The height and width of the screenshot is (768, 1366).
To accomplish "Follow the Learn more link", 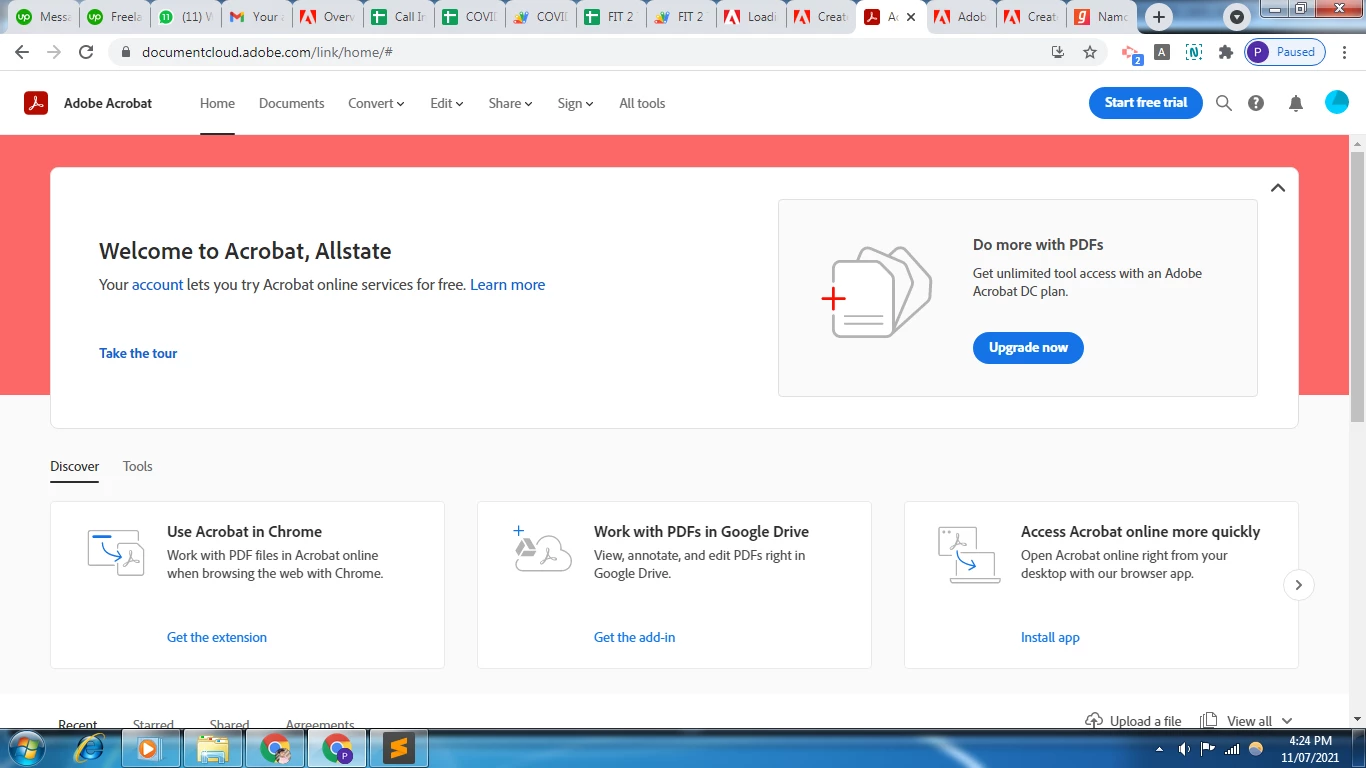I will [x=508, y=285].
